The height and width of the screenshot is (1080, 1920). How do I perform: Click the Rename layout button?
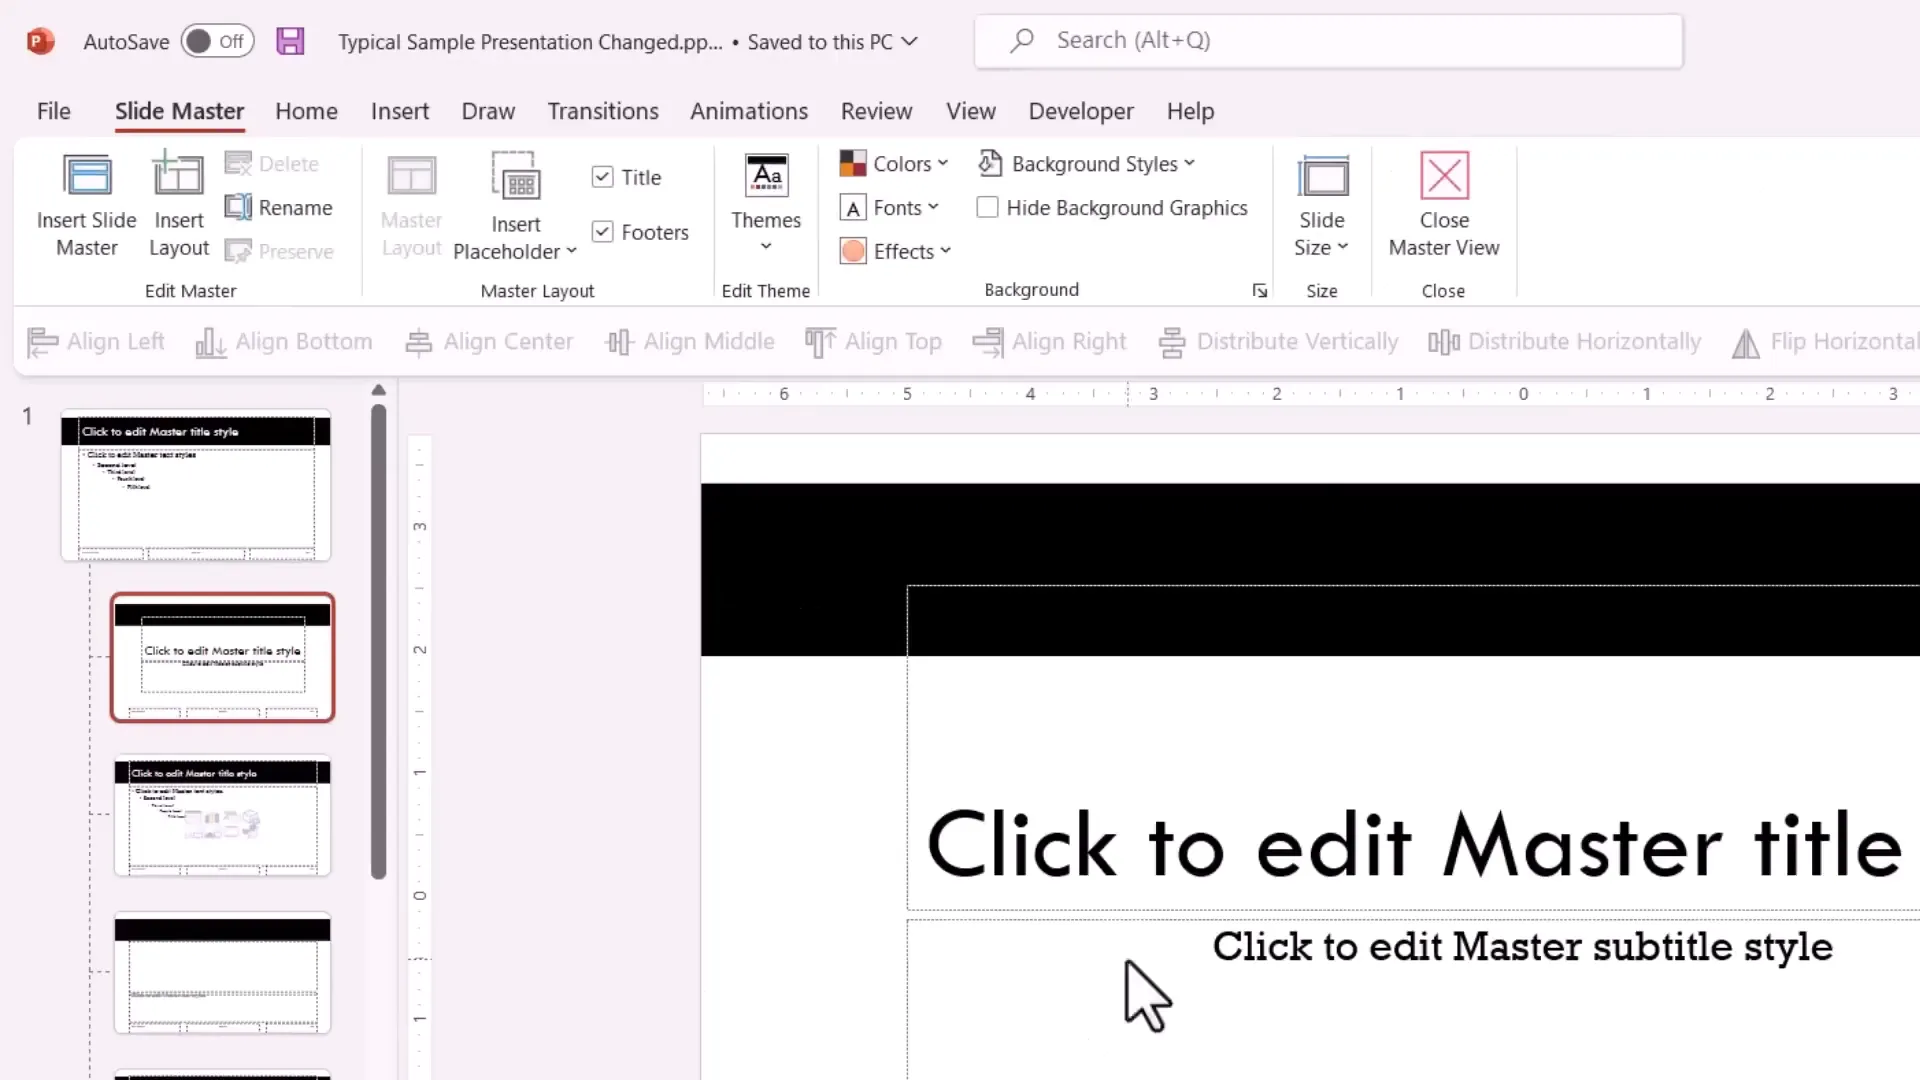(x=279, y=207)
